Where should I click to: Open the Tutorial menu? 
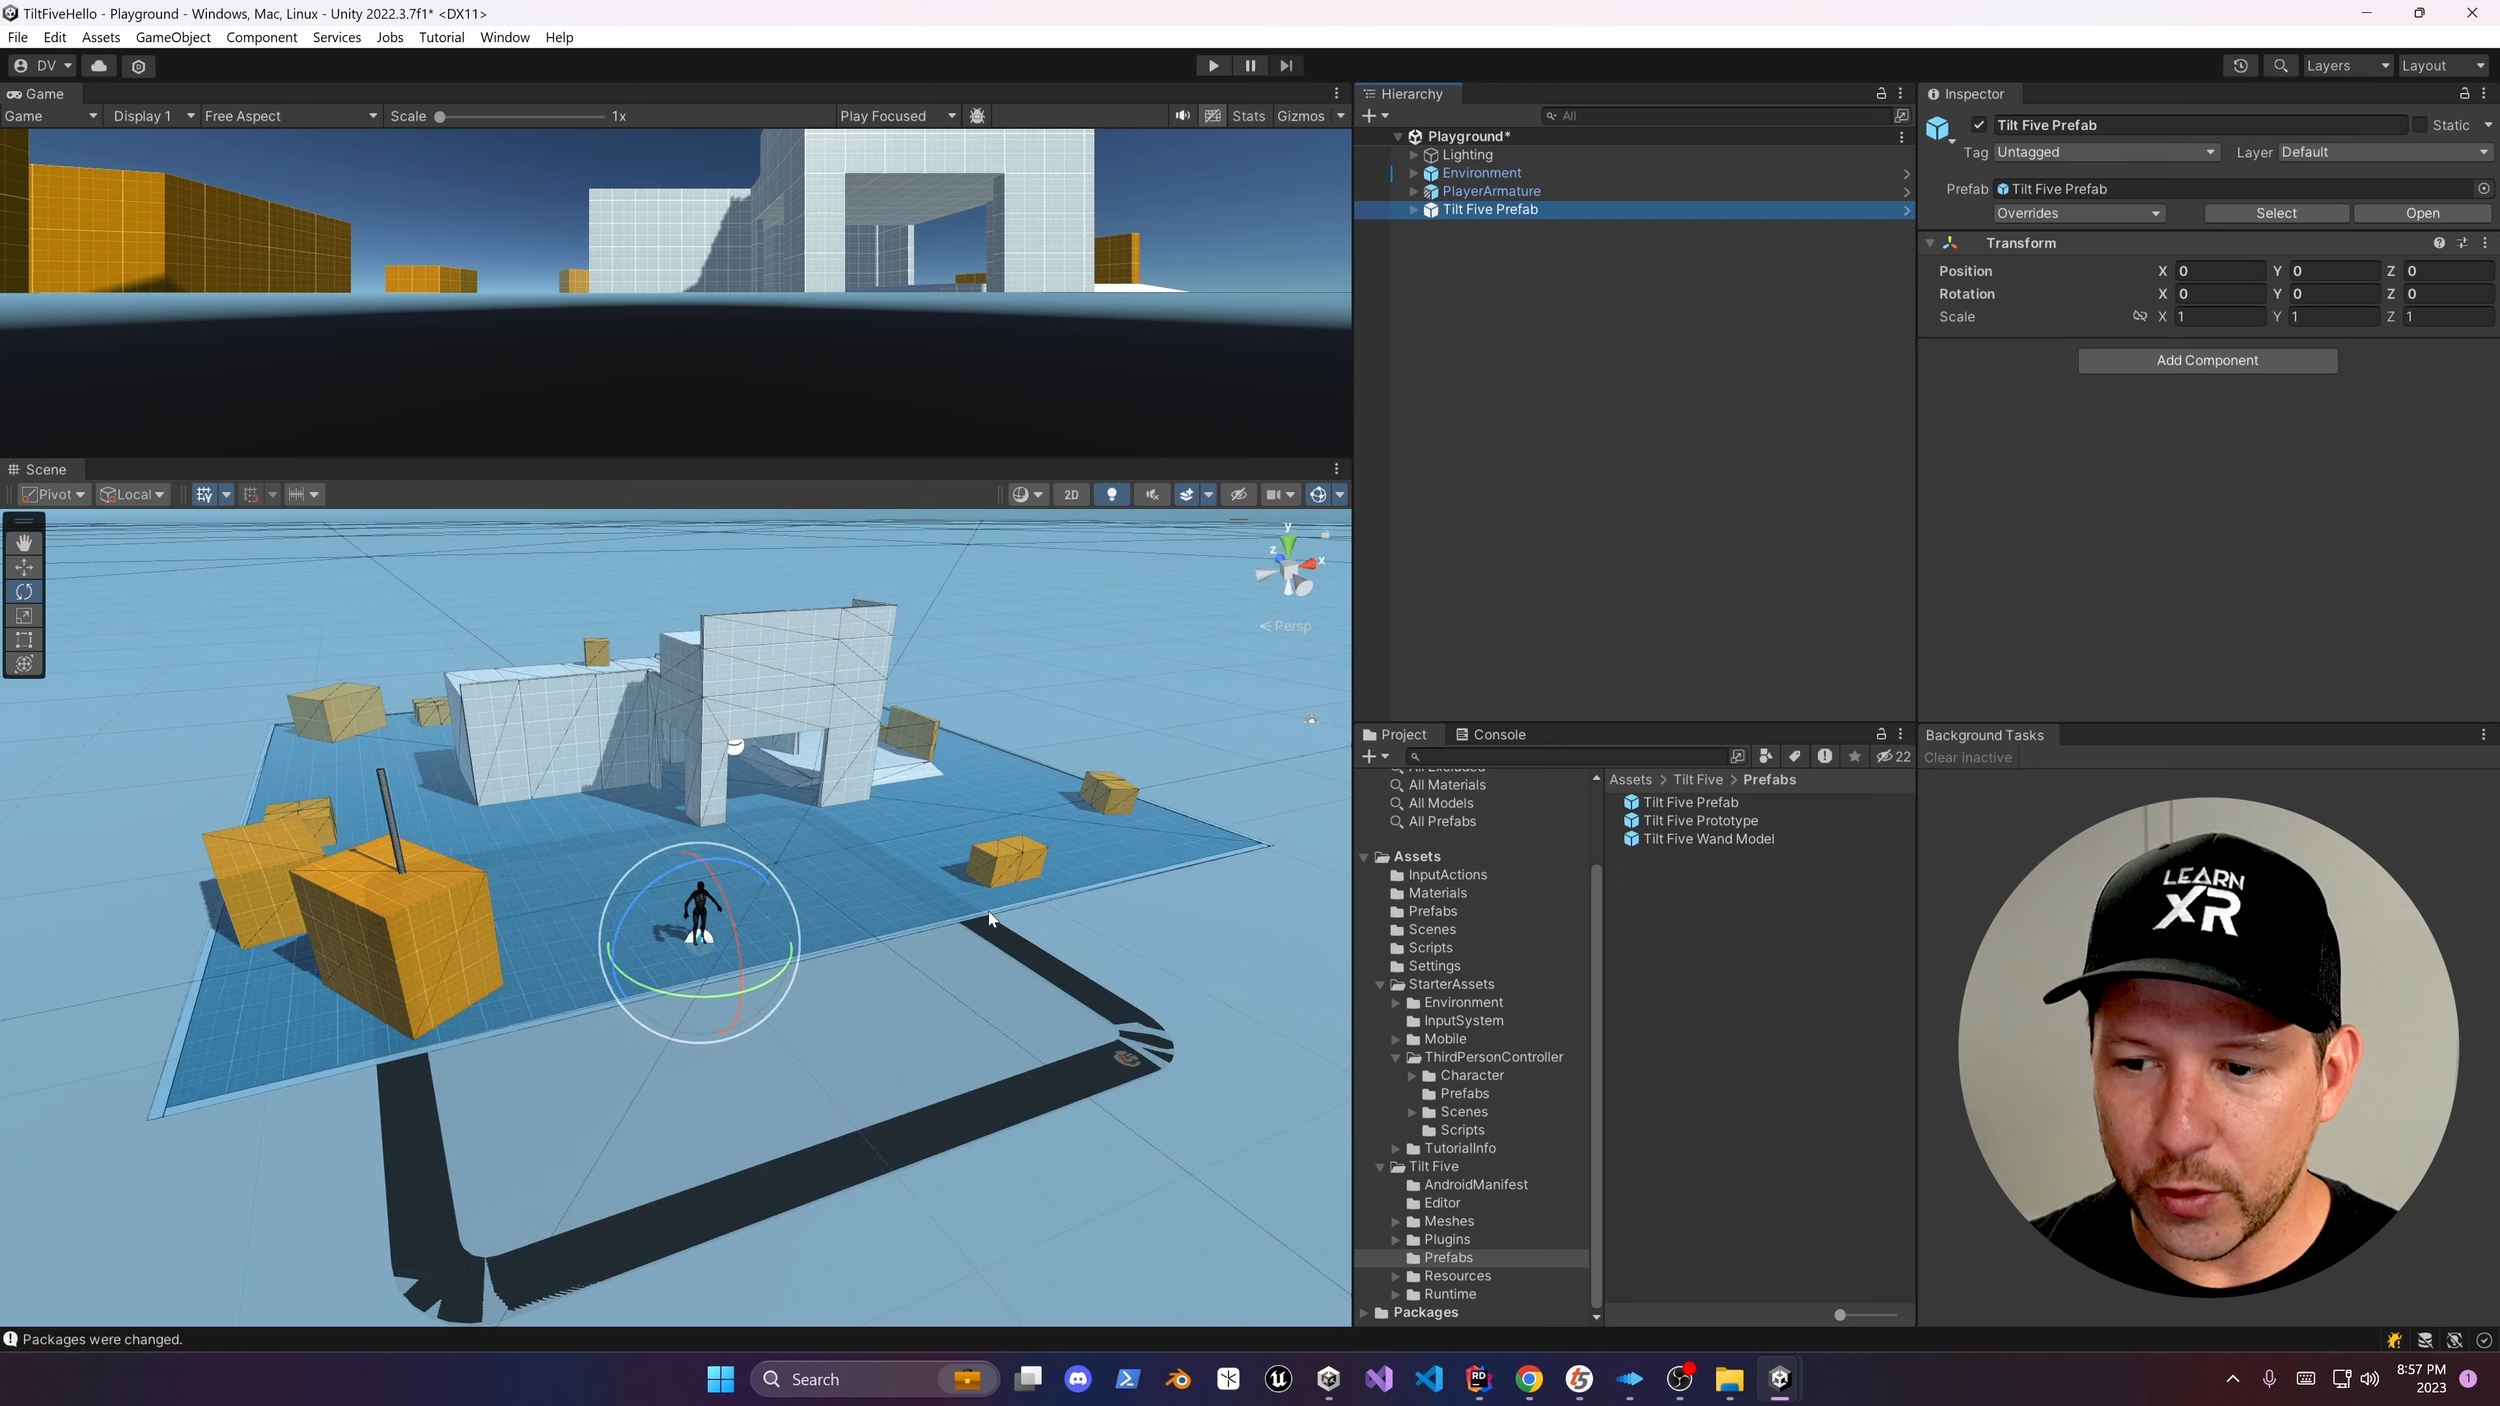pyautogui.click(x=441, y=37)
